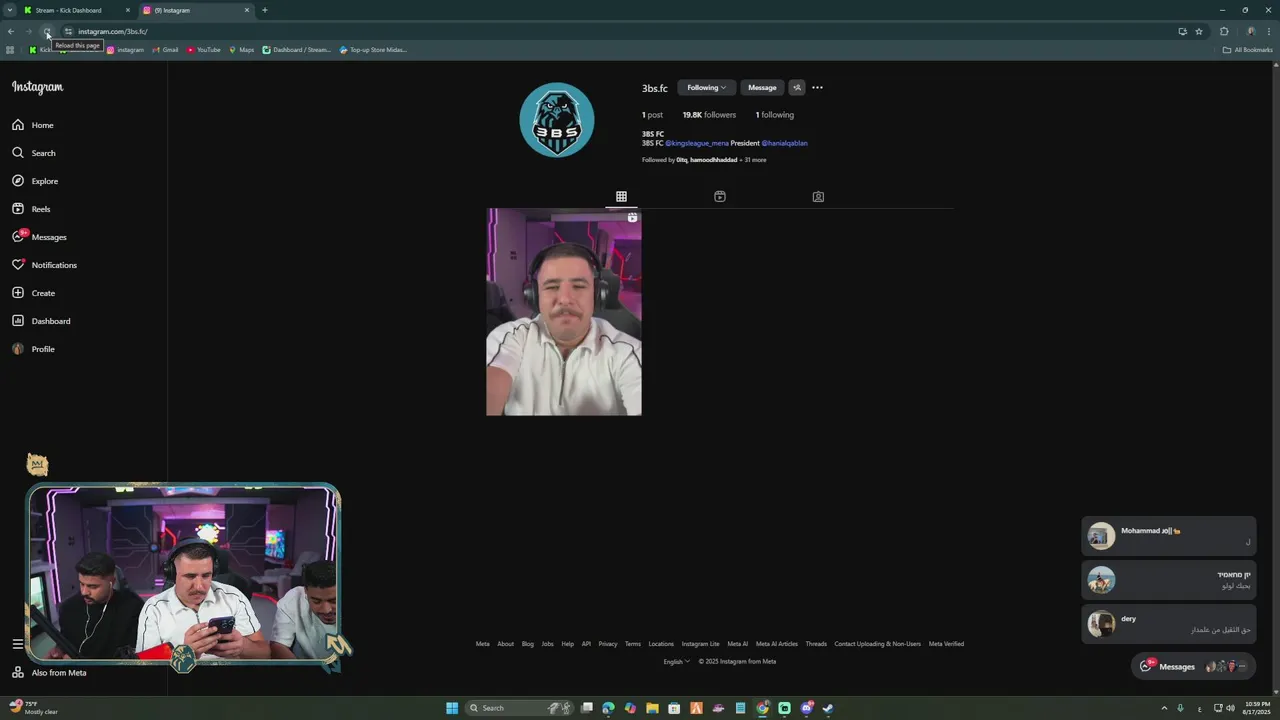Image resolution: width=1280 pixels, height=720 pixels.
Task: Click Create in Instagram sidebar
Action: point(33,293)
